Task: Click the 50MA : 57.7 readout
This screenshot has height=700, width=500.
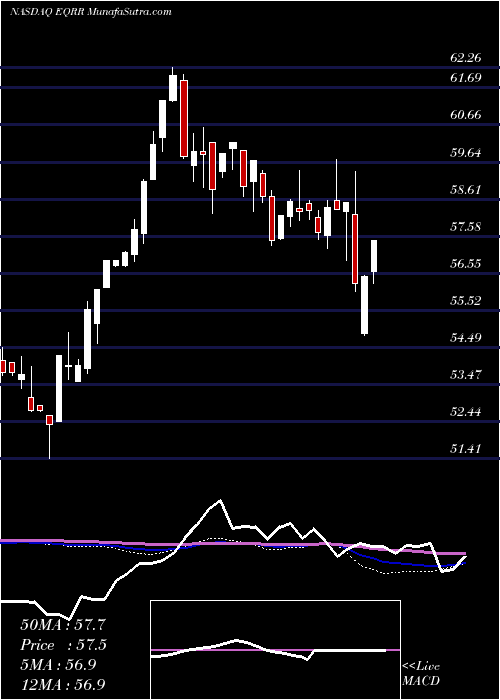Action: point(63,625)
